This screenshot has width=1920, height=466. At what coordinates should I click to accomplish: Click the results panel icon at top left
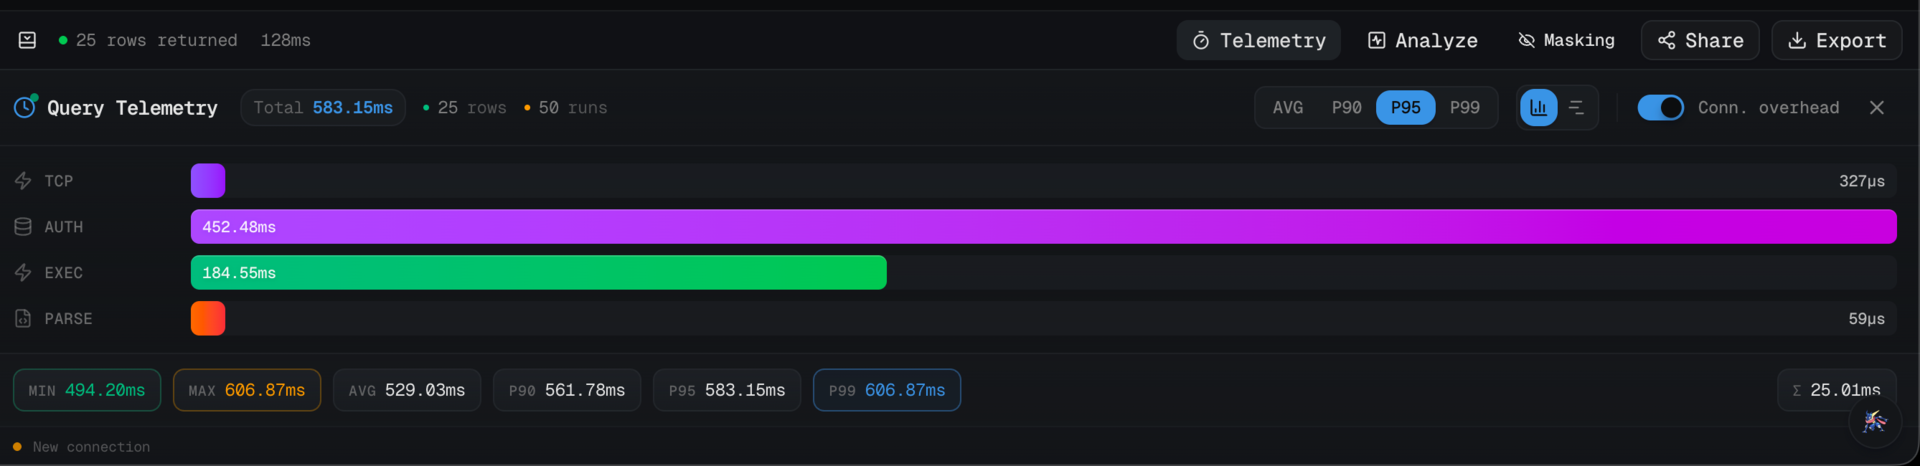click(27, 40)
